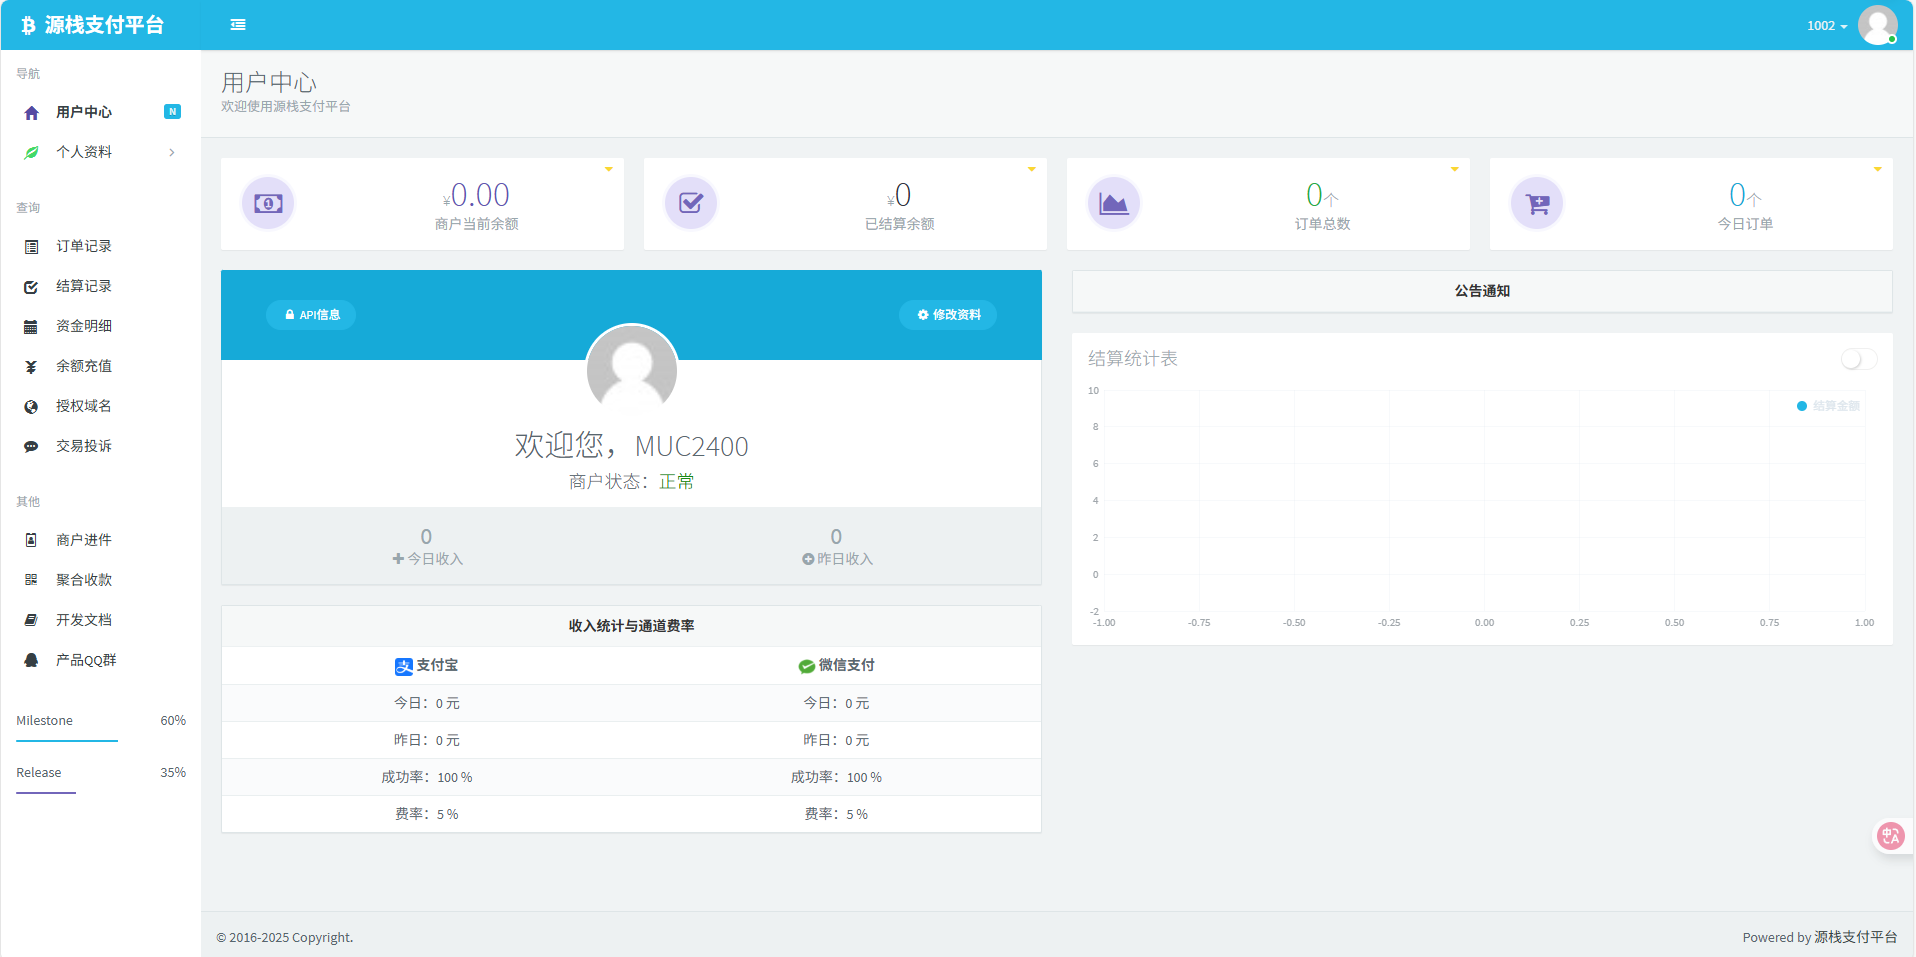Image resolution: width=1916 pixels, height=957 pixels.
Task: Click the 修改资料 button
Action: [948, 315]
